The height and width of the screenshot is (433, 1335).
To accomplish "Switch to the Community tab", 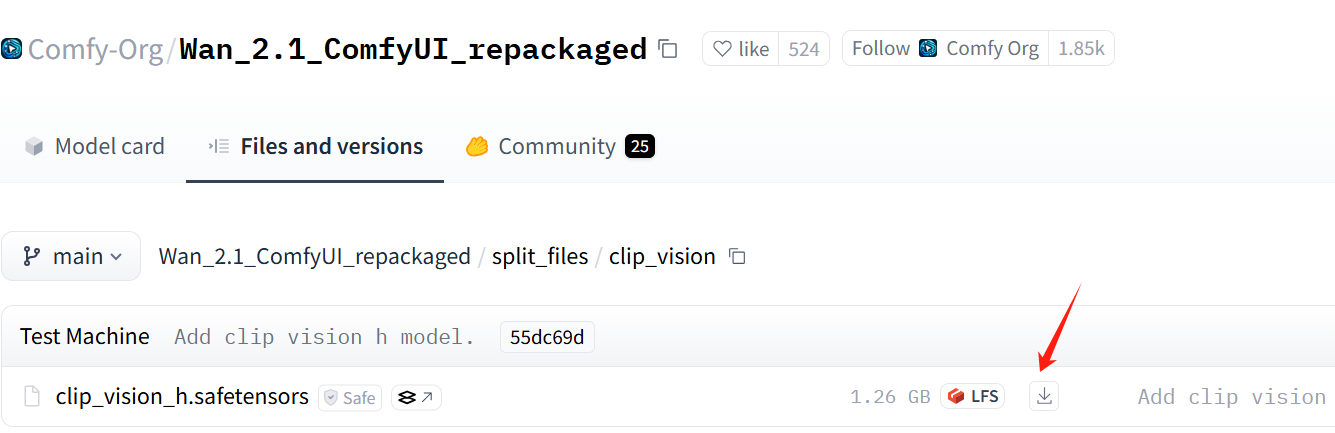I will click(558, 146).
